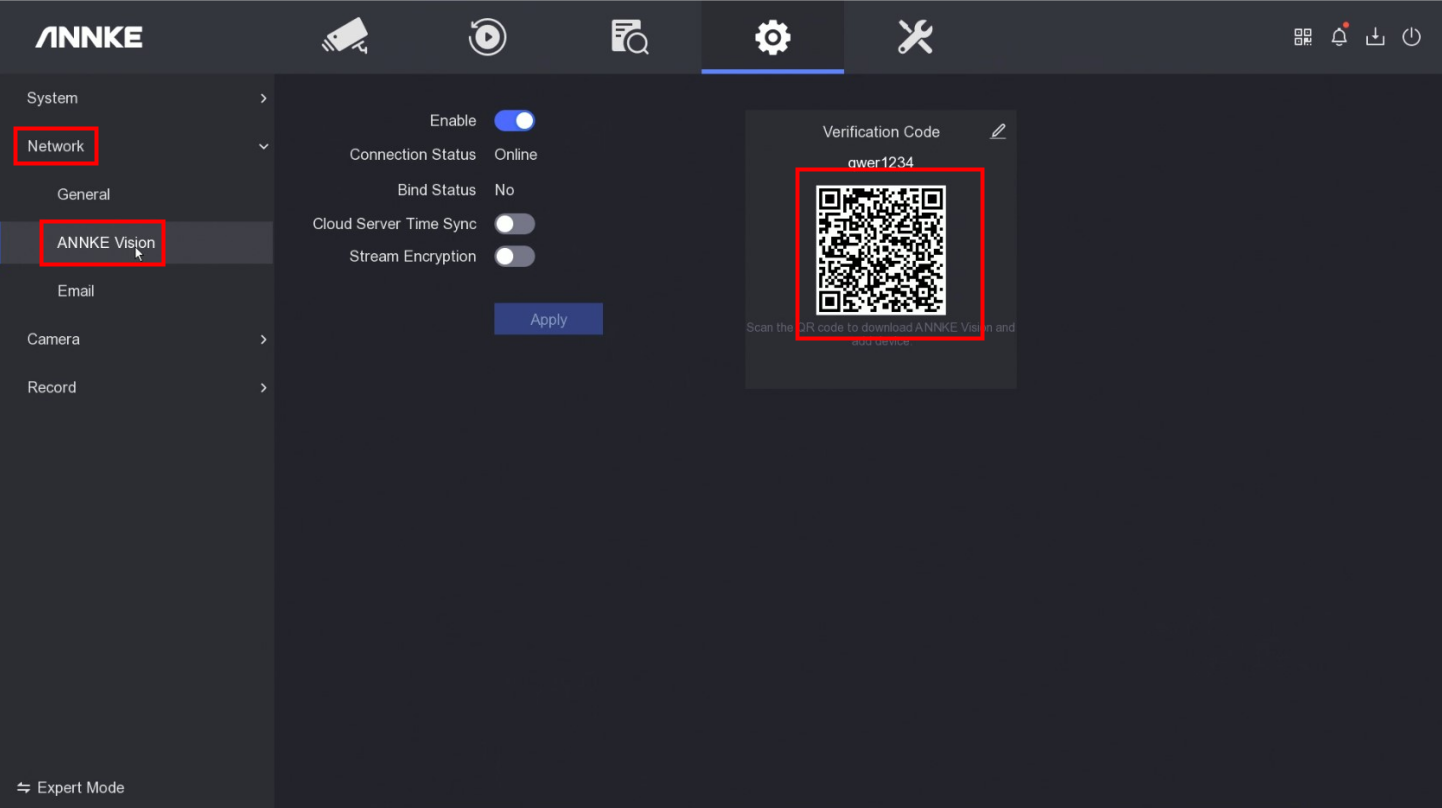Open the Email settings item
Viewport: 1442px width, 808px height.
76,291
